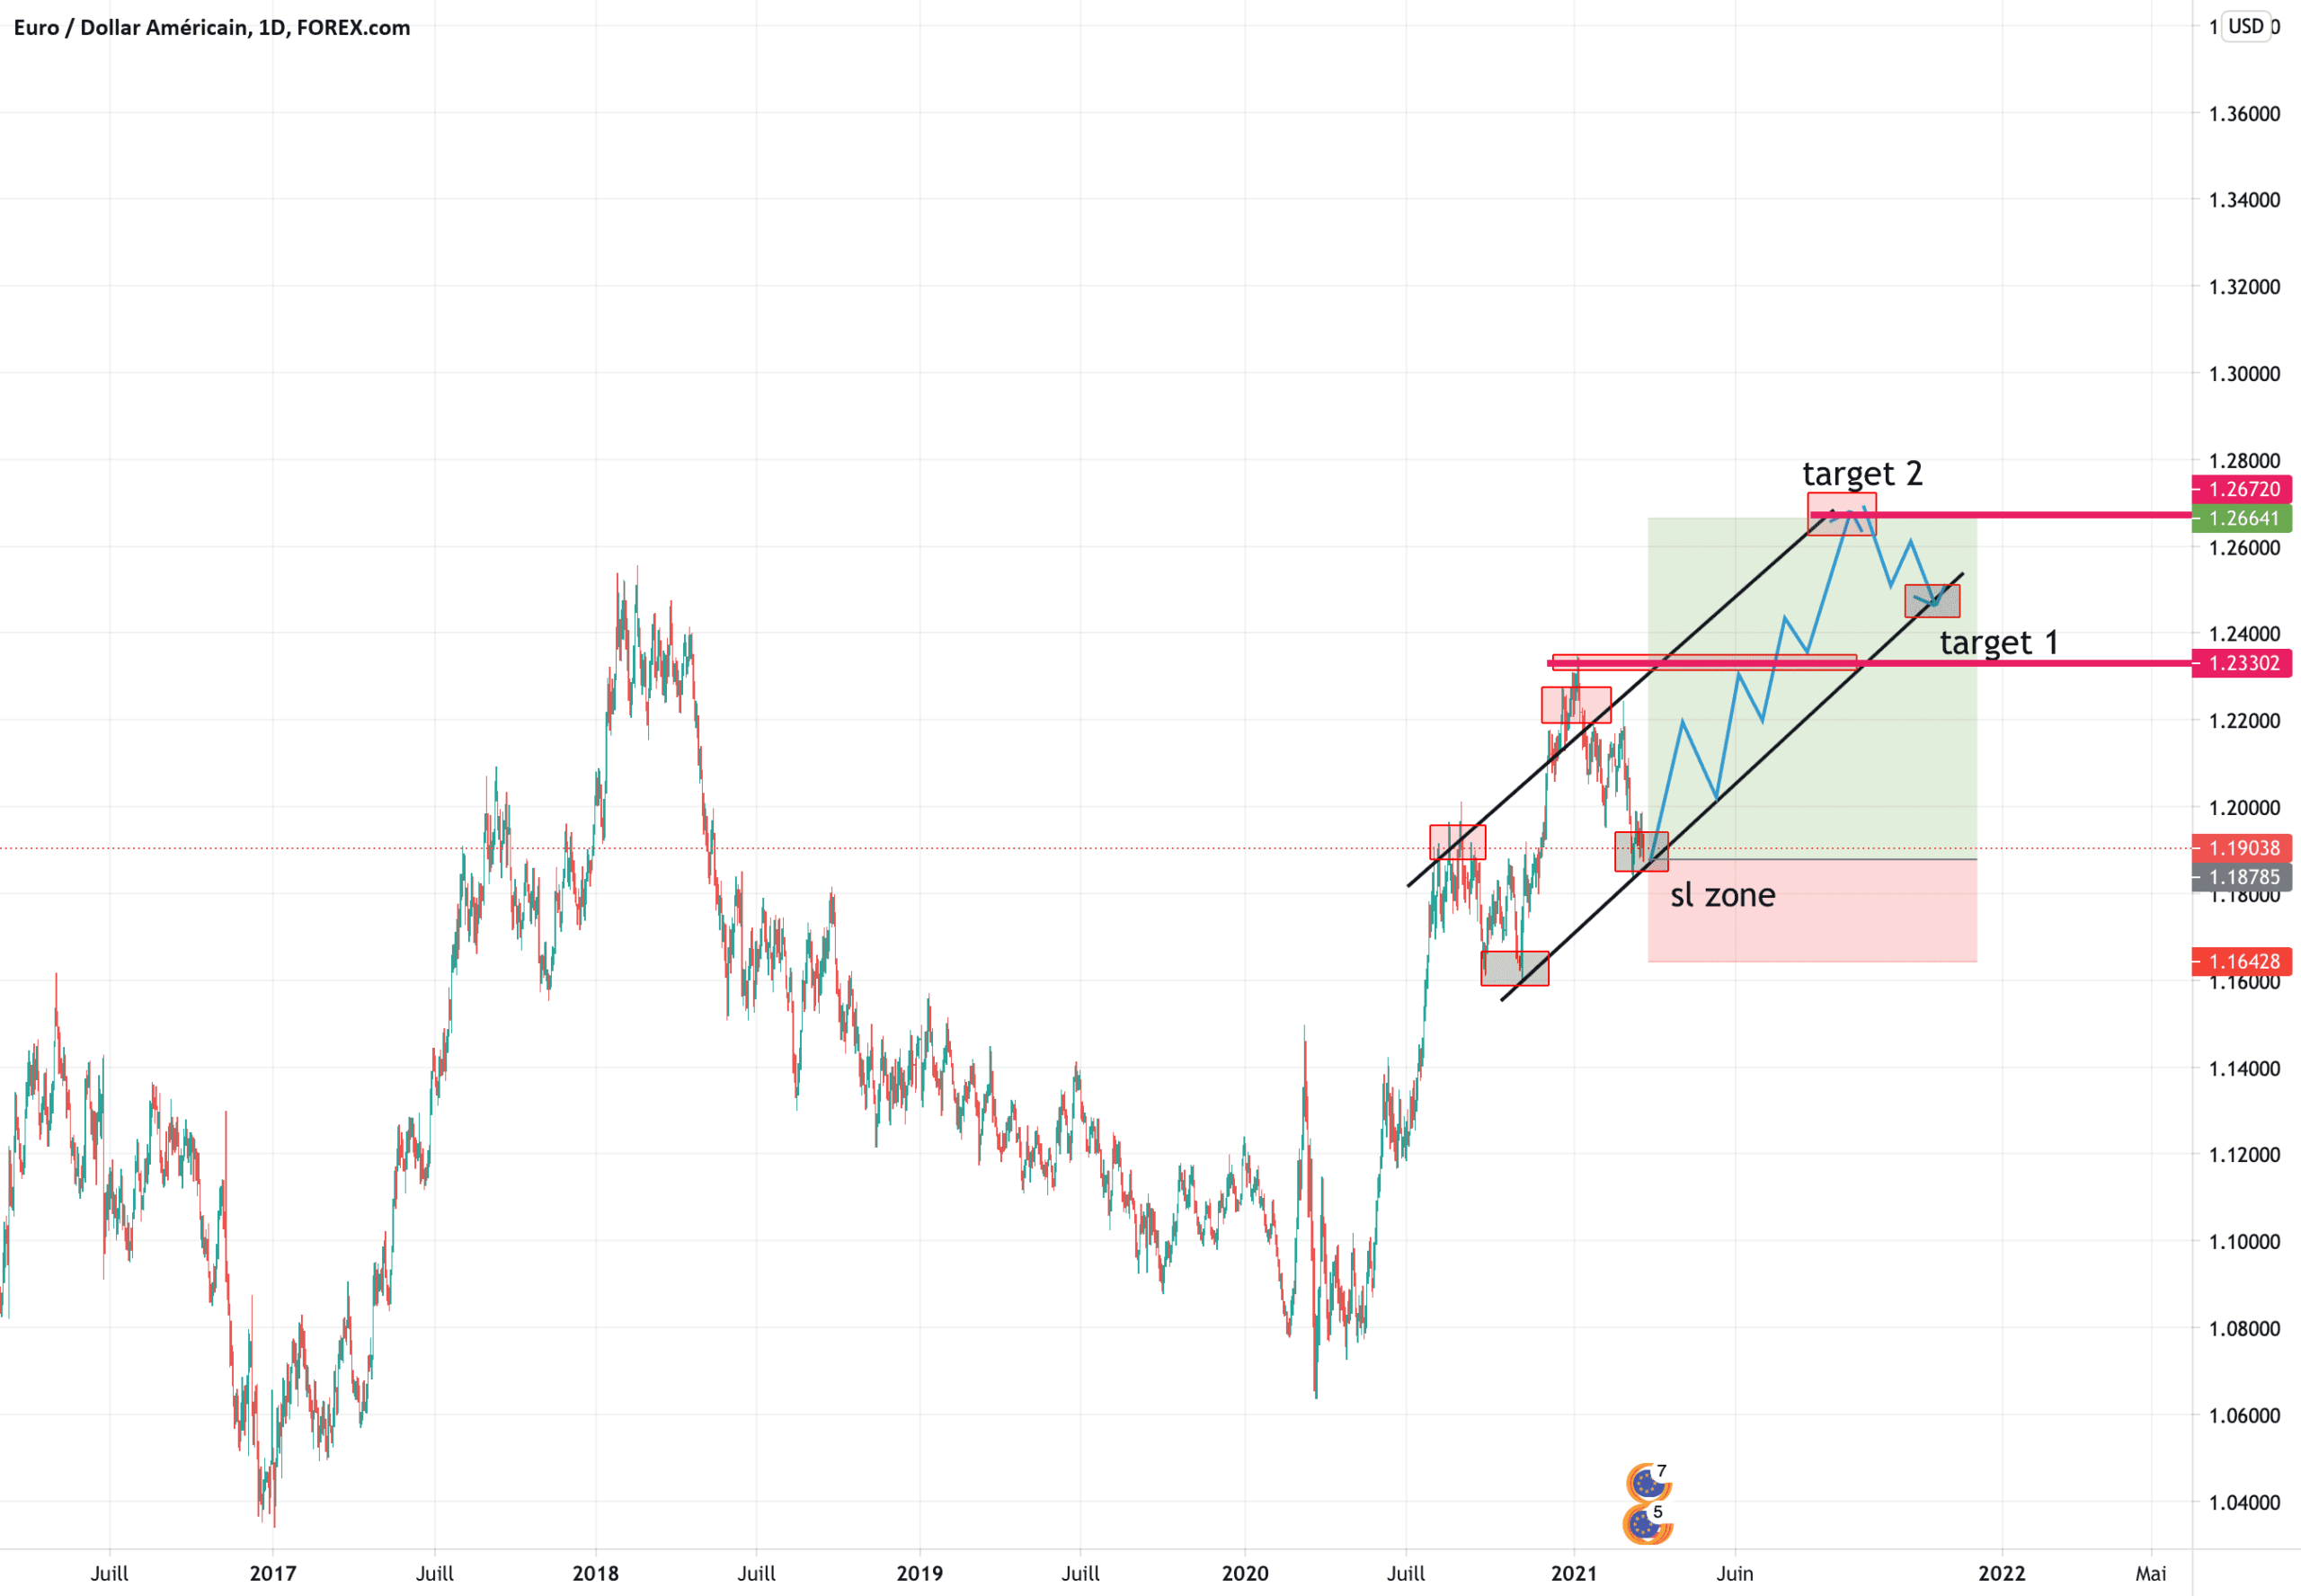The image size is (2301, 1596).
Task: Click the 1.04000 price axis tick
Action: (x=2244, y=1502)
